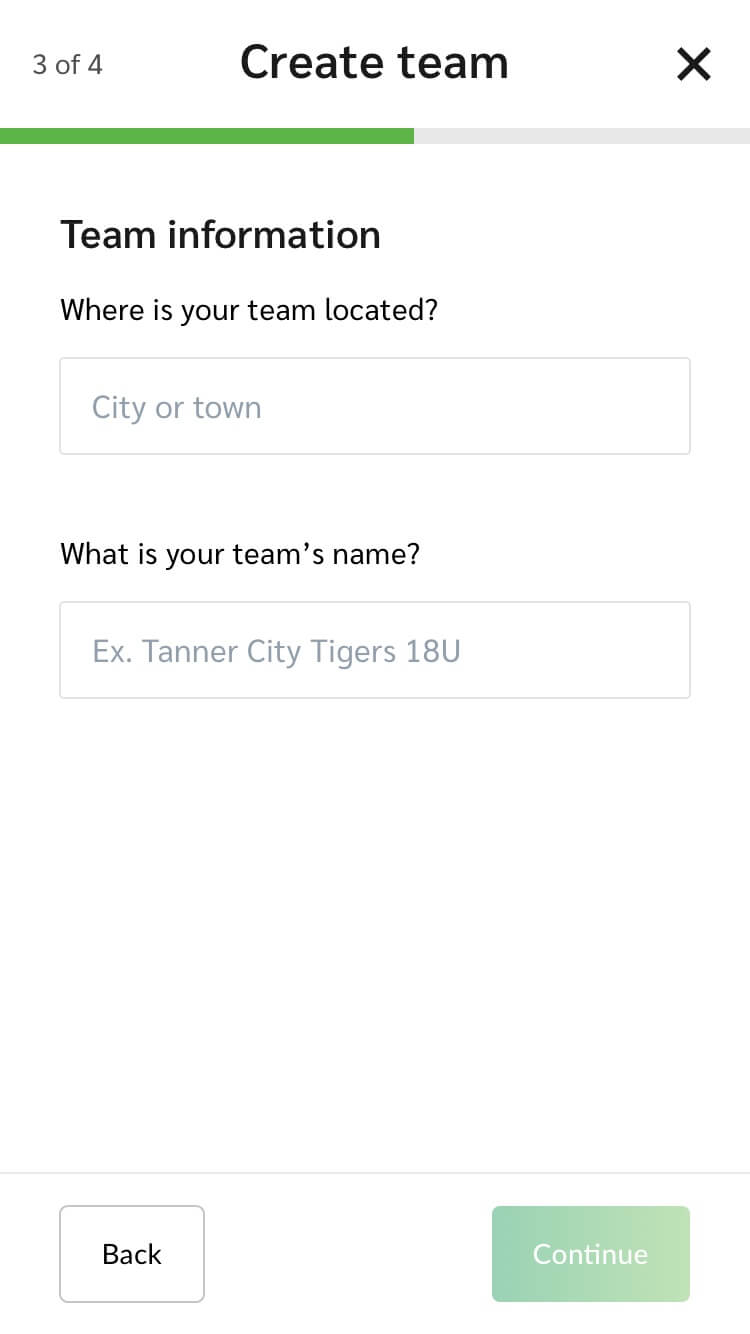Tap the X icon in header

693,65
